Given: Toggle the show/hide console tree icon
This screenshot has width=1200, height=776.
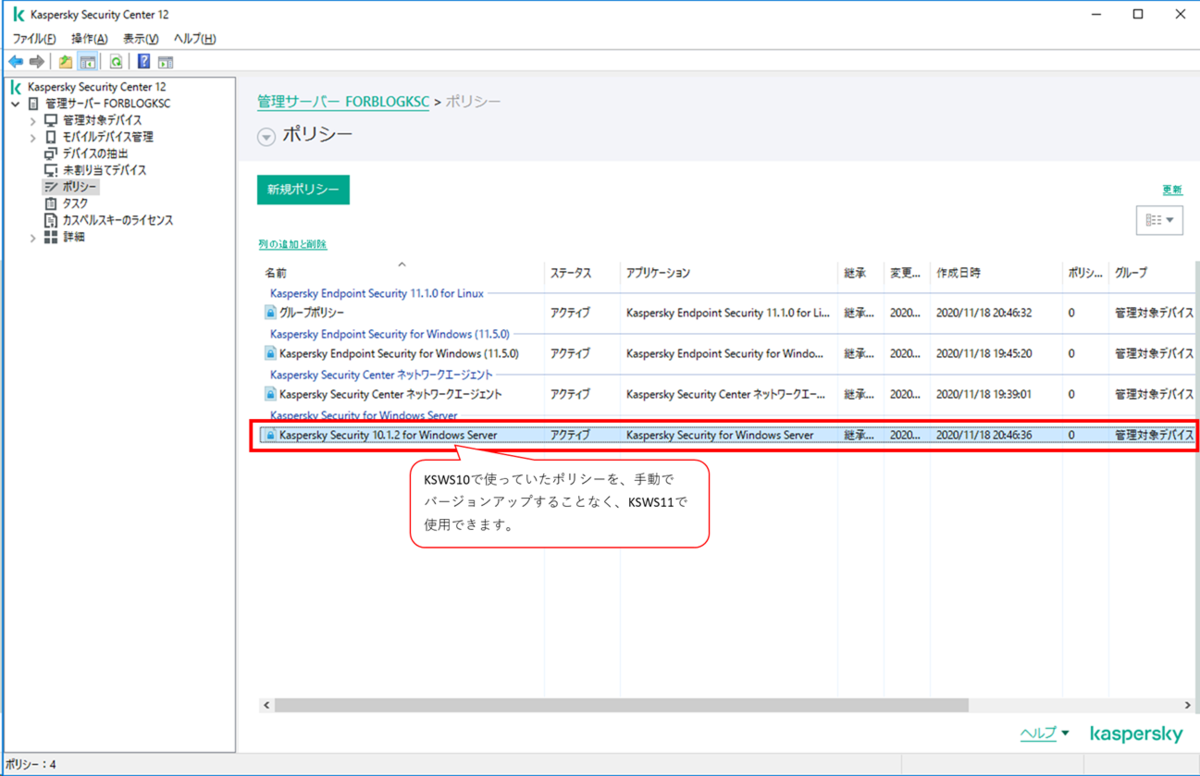Looking at the screenshot, I should pos(87,62).
